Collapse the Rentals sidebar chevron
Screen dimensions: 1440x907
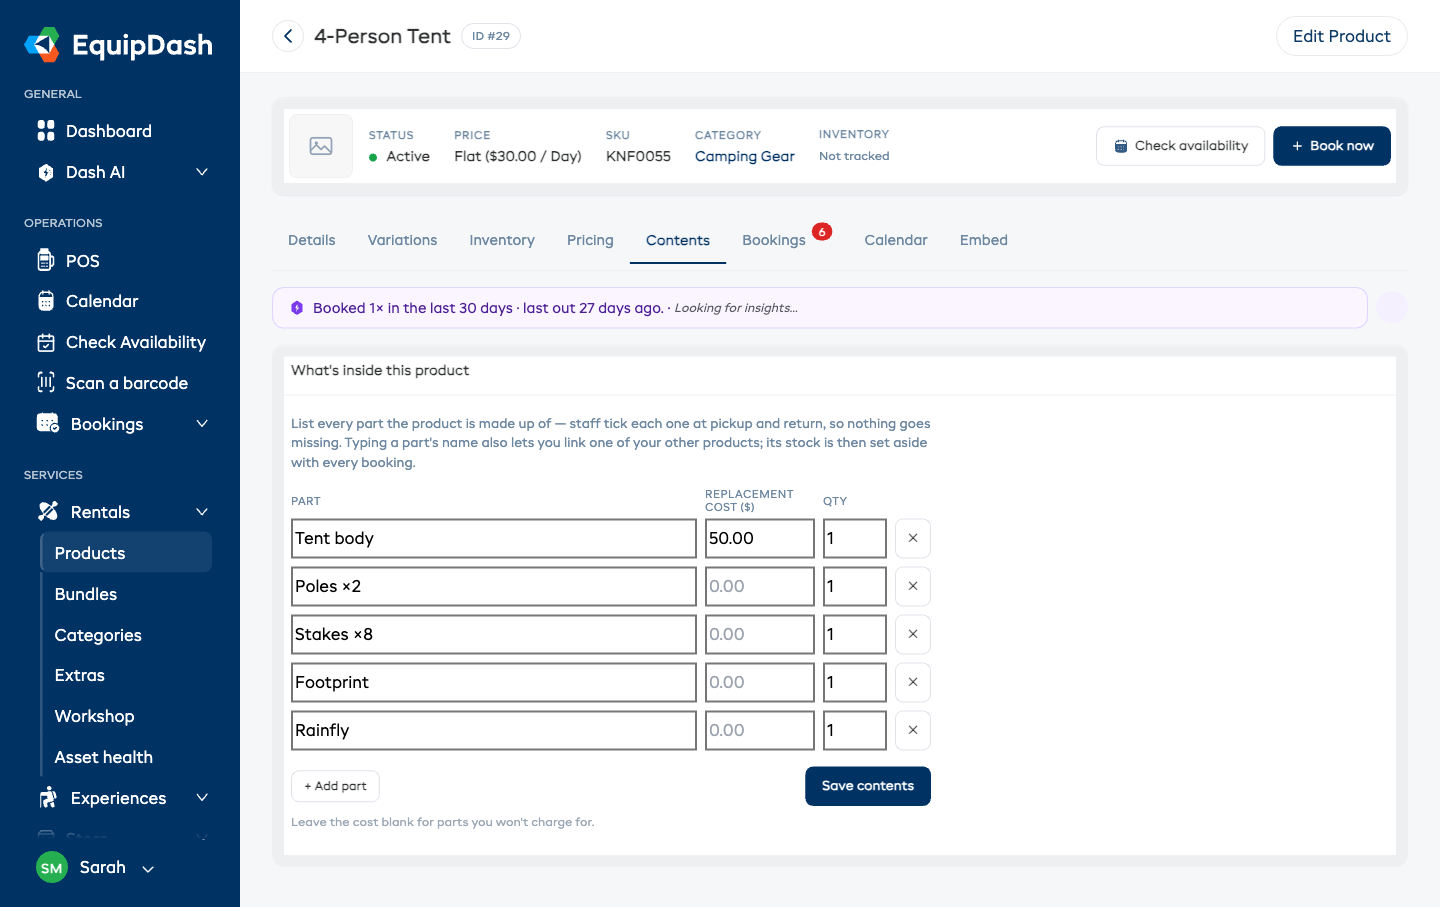202,512
